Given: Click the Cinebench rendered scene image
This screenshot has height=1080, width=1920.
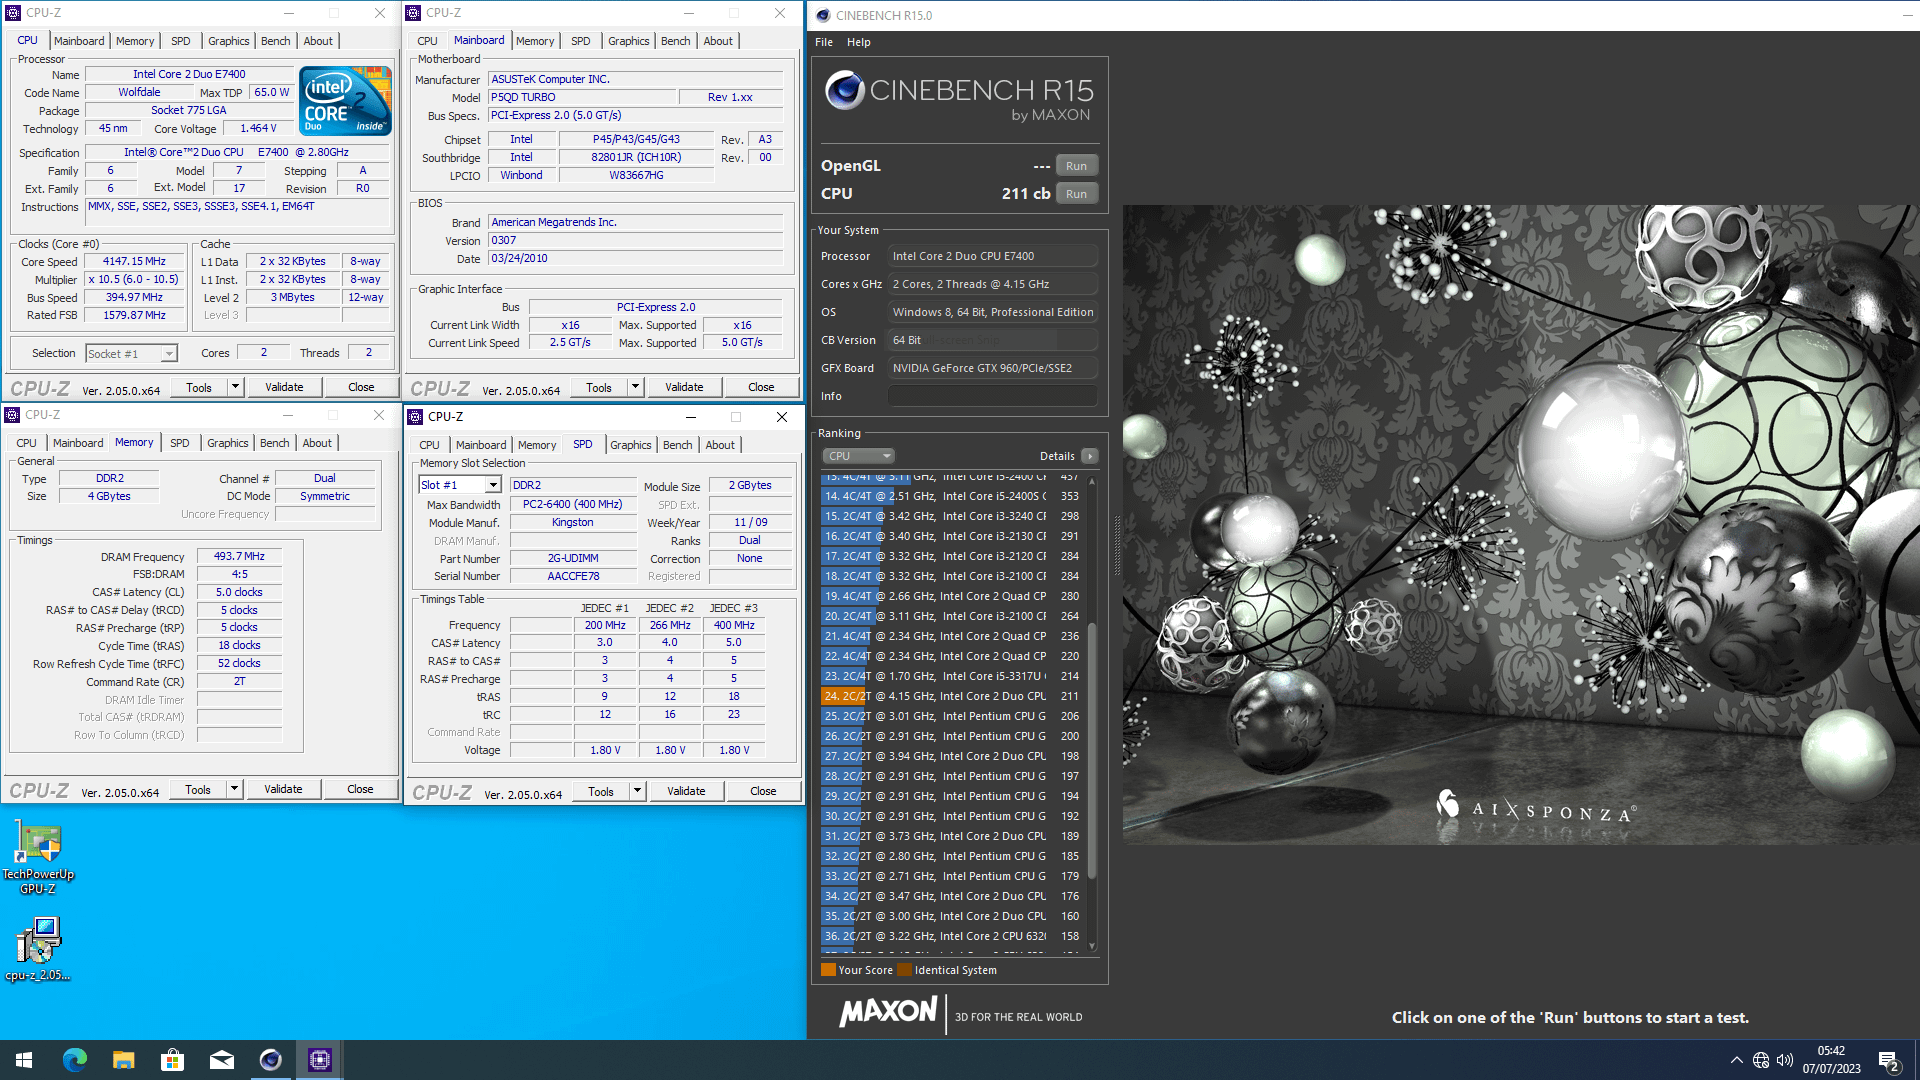Looking at the screenshot, I should tap(1521, 525).
